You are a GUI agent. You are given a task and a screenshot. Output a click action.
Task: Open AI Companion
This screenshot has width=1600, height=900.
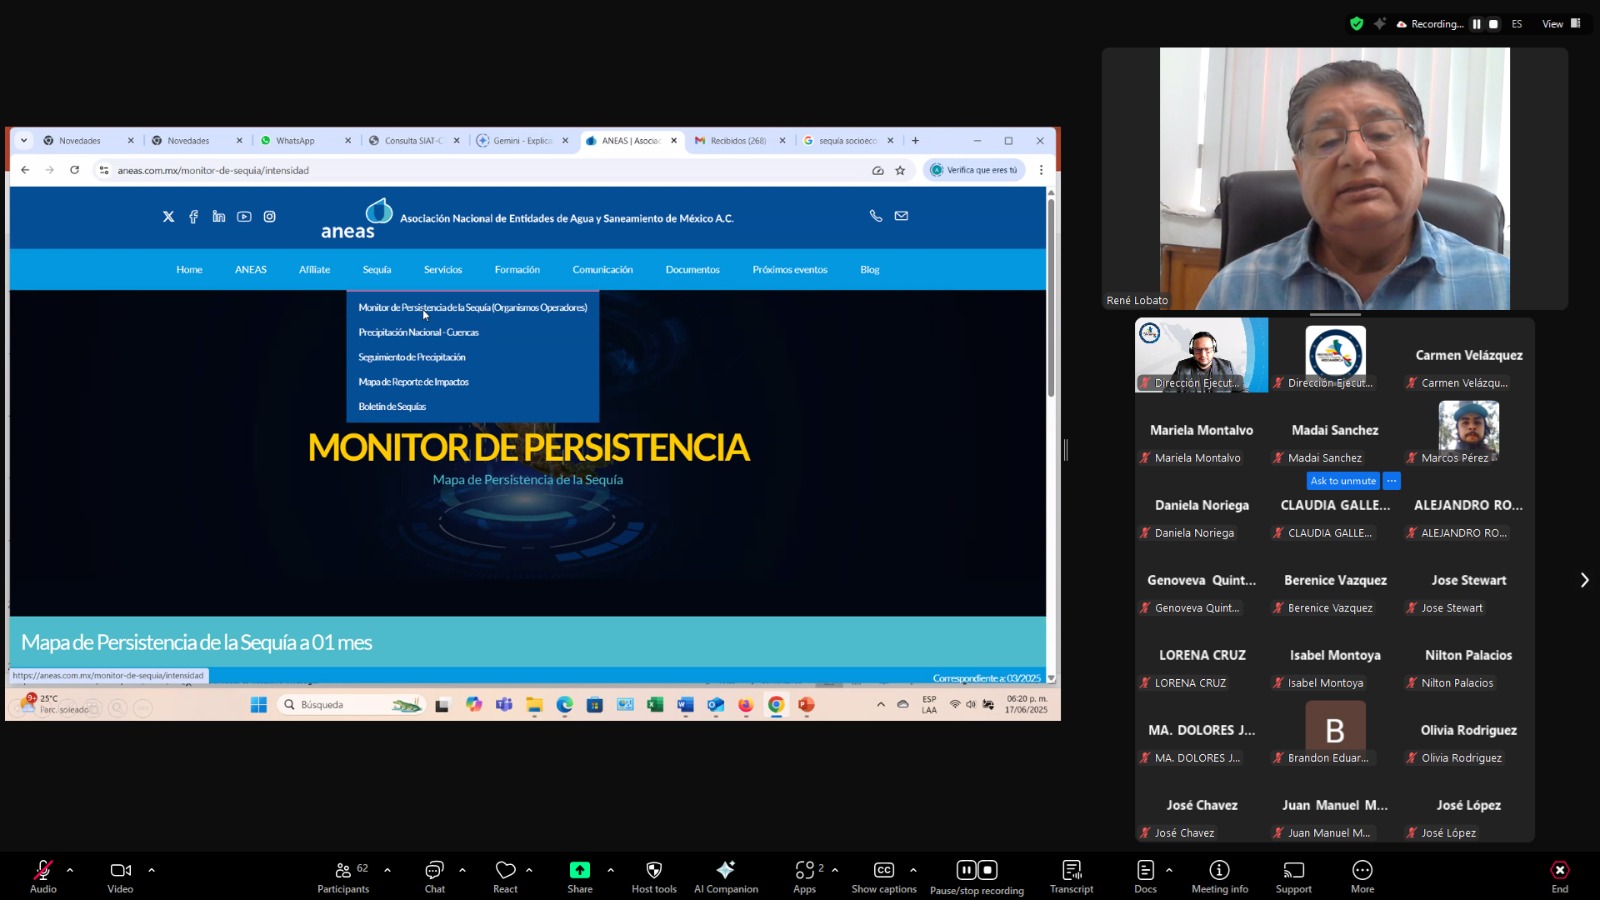(726, 876)
